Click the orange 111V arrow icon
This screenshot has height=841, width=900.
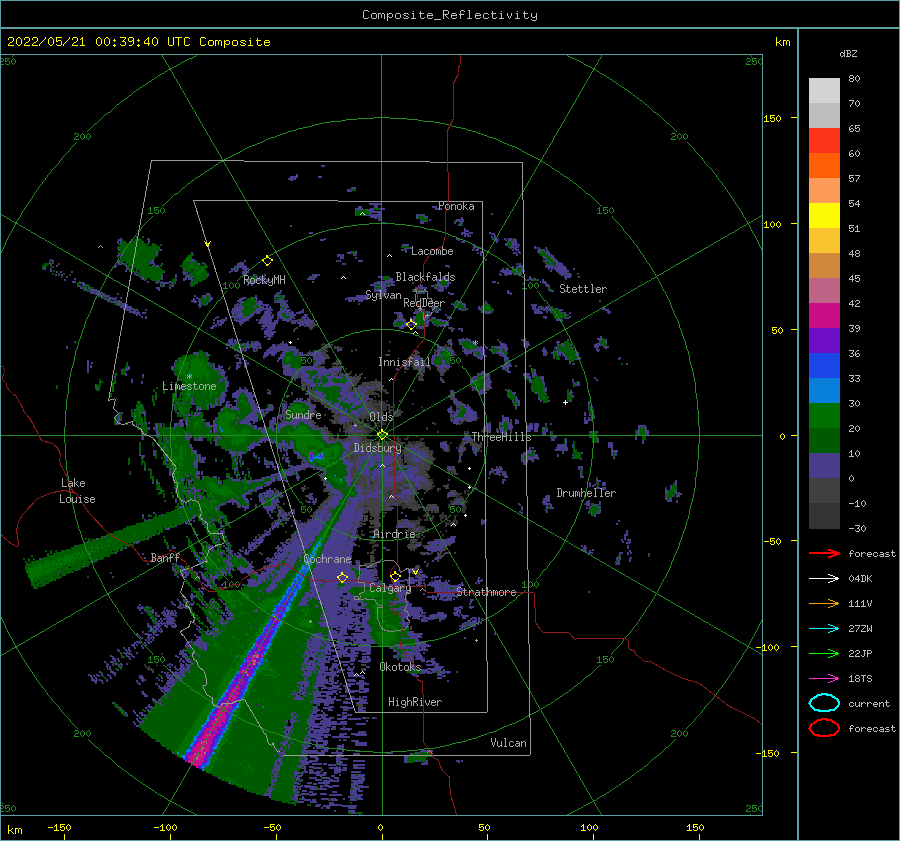point(824,603)
